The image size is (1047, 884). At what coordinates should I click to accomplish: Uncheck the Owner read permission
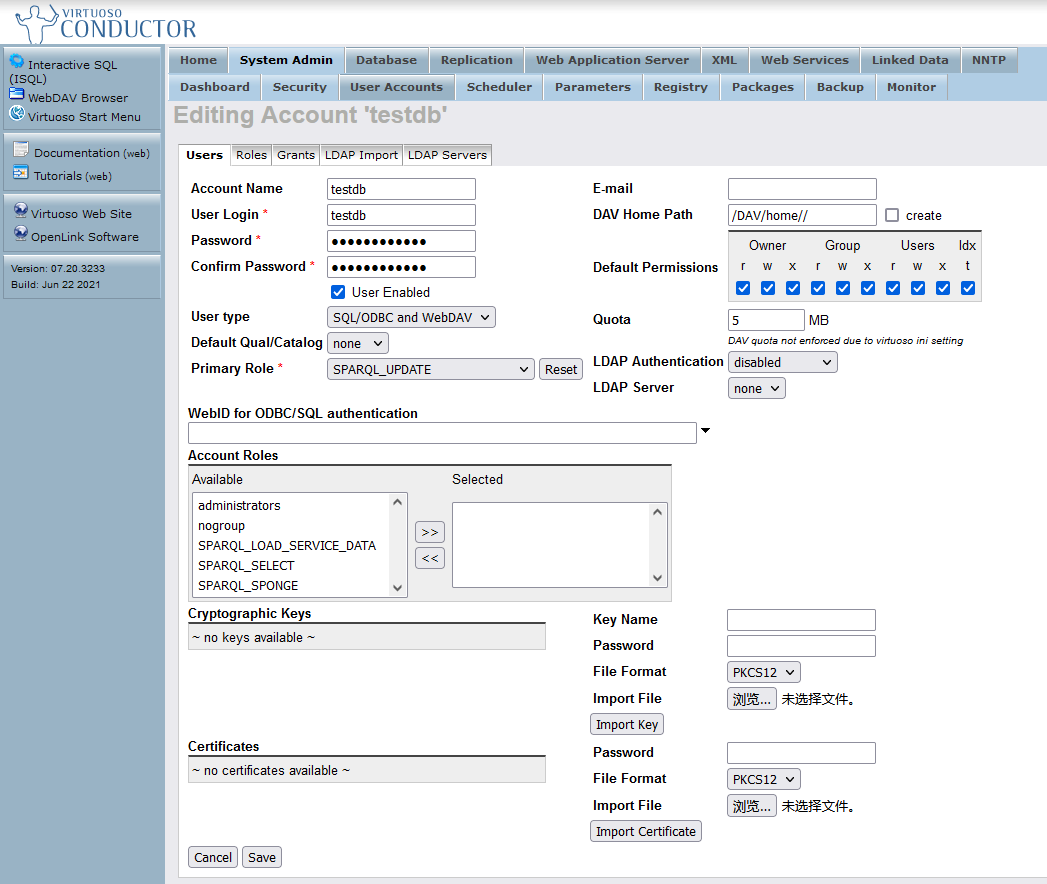pyautogui.click(x=743, y=288)
